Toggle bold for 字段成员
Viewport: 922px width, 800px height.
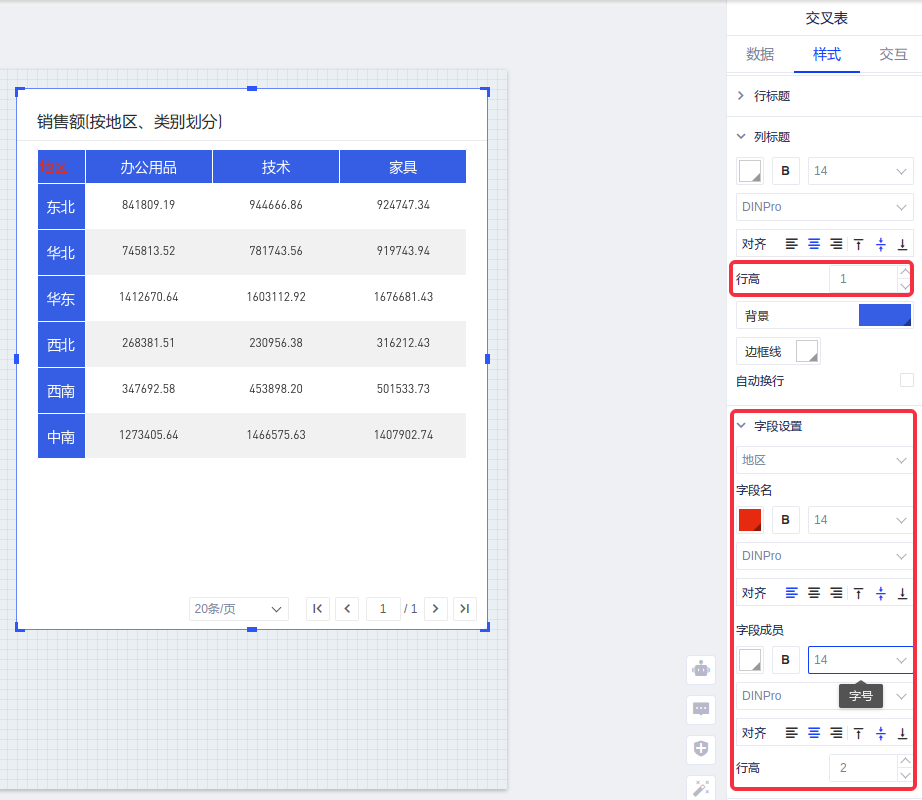click(x=785, y=660)
